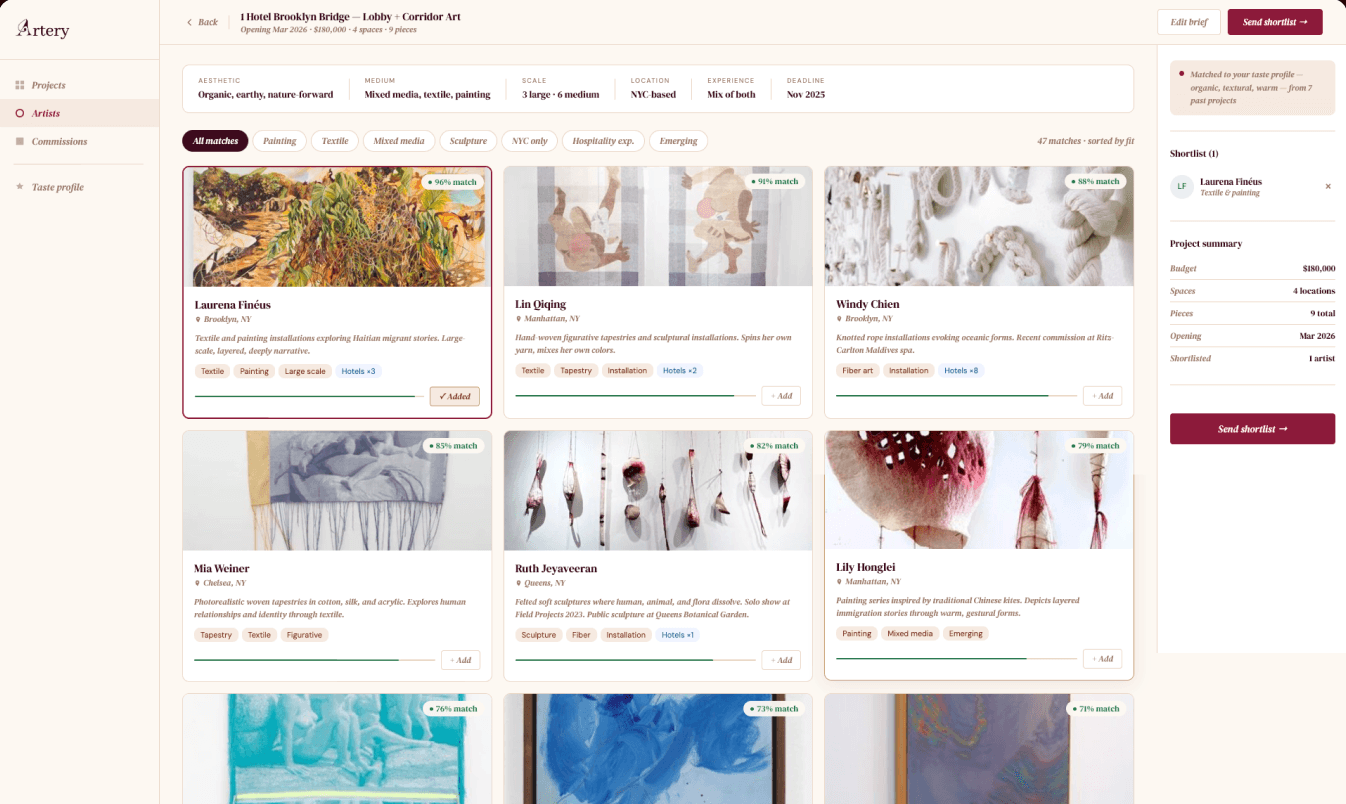The height and width of the screenshot is (804, 1346).
Task: Toggle the NYC only filter
Action: [x=529, y=141]
